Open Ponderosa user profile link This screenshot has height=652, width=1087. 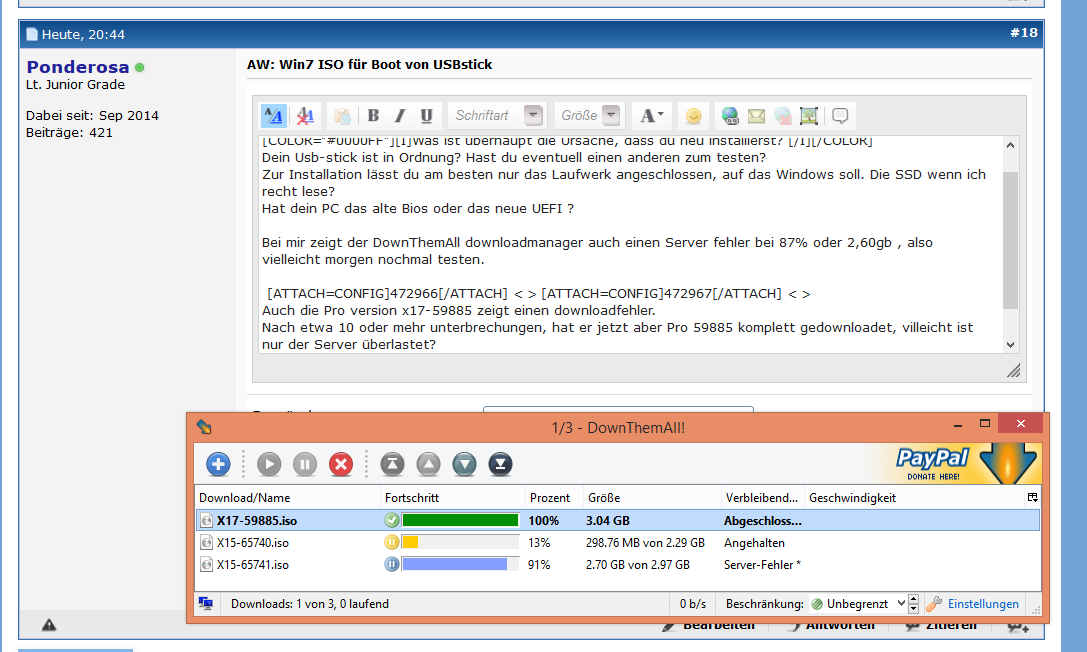78,67
